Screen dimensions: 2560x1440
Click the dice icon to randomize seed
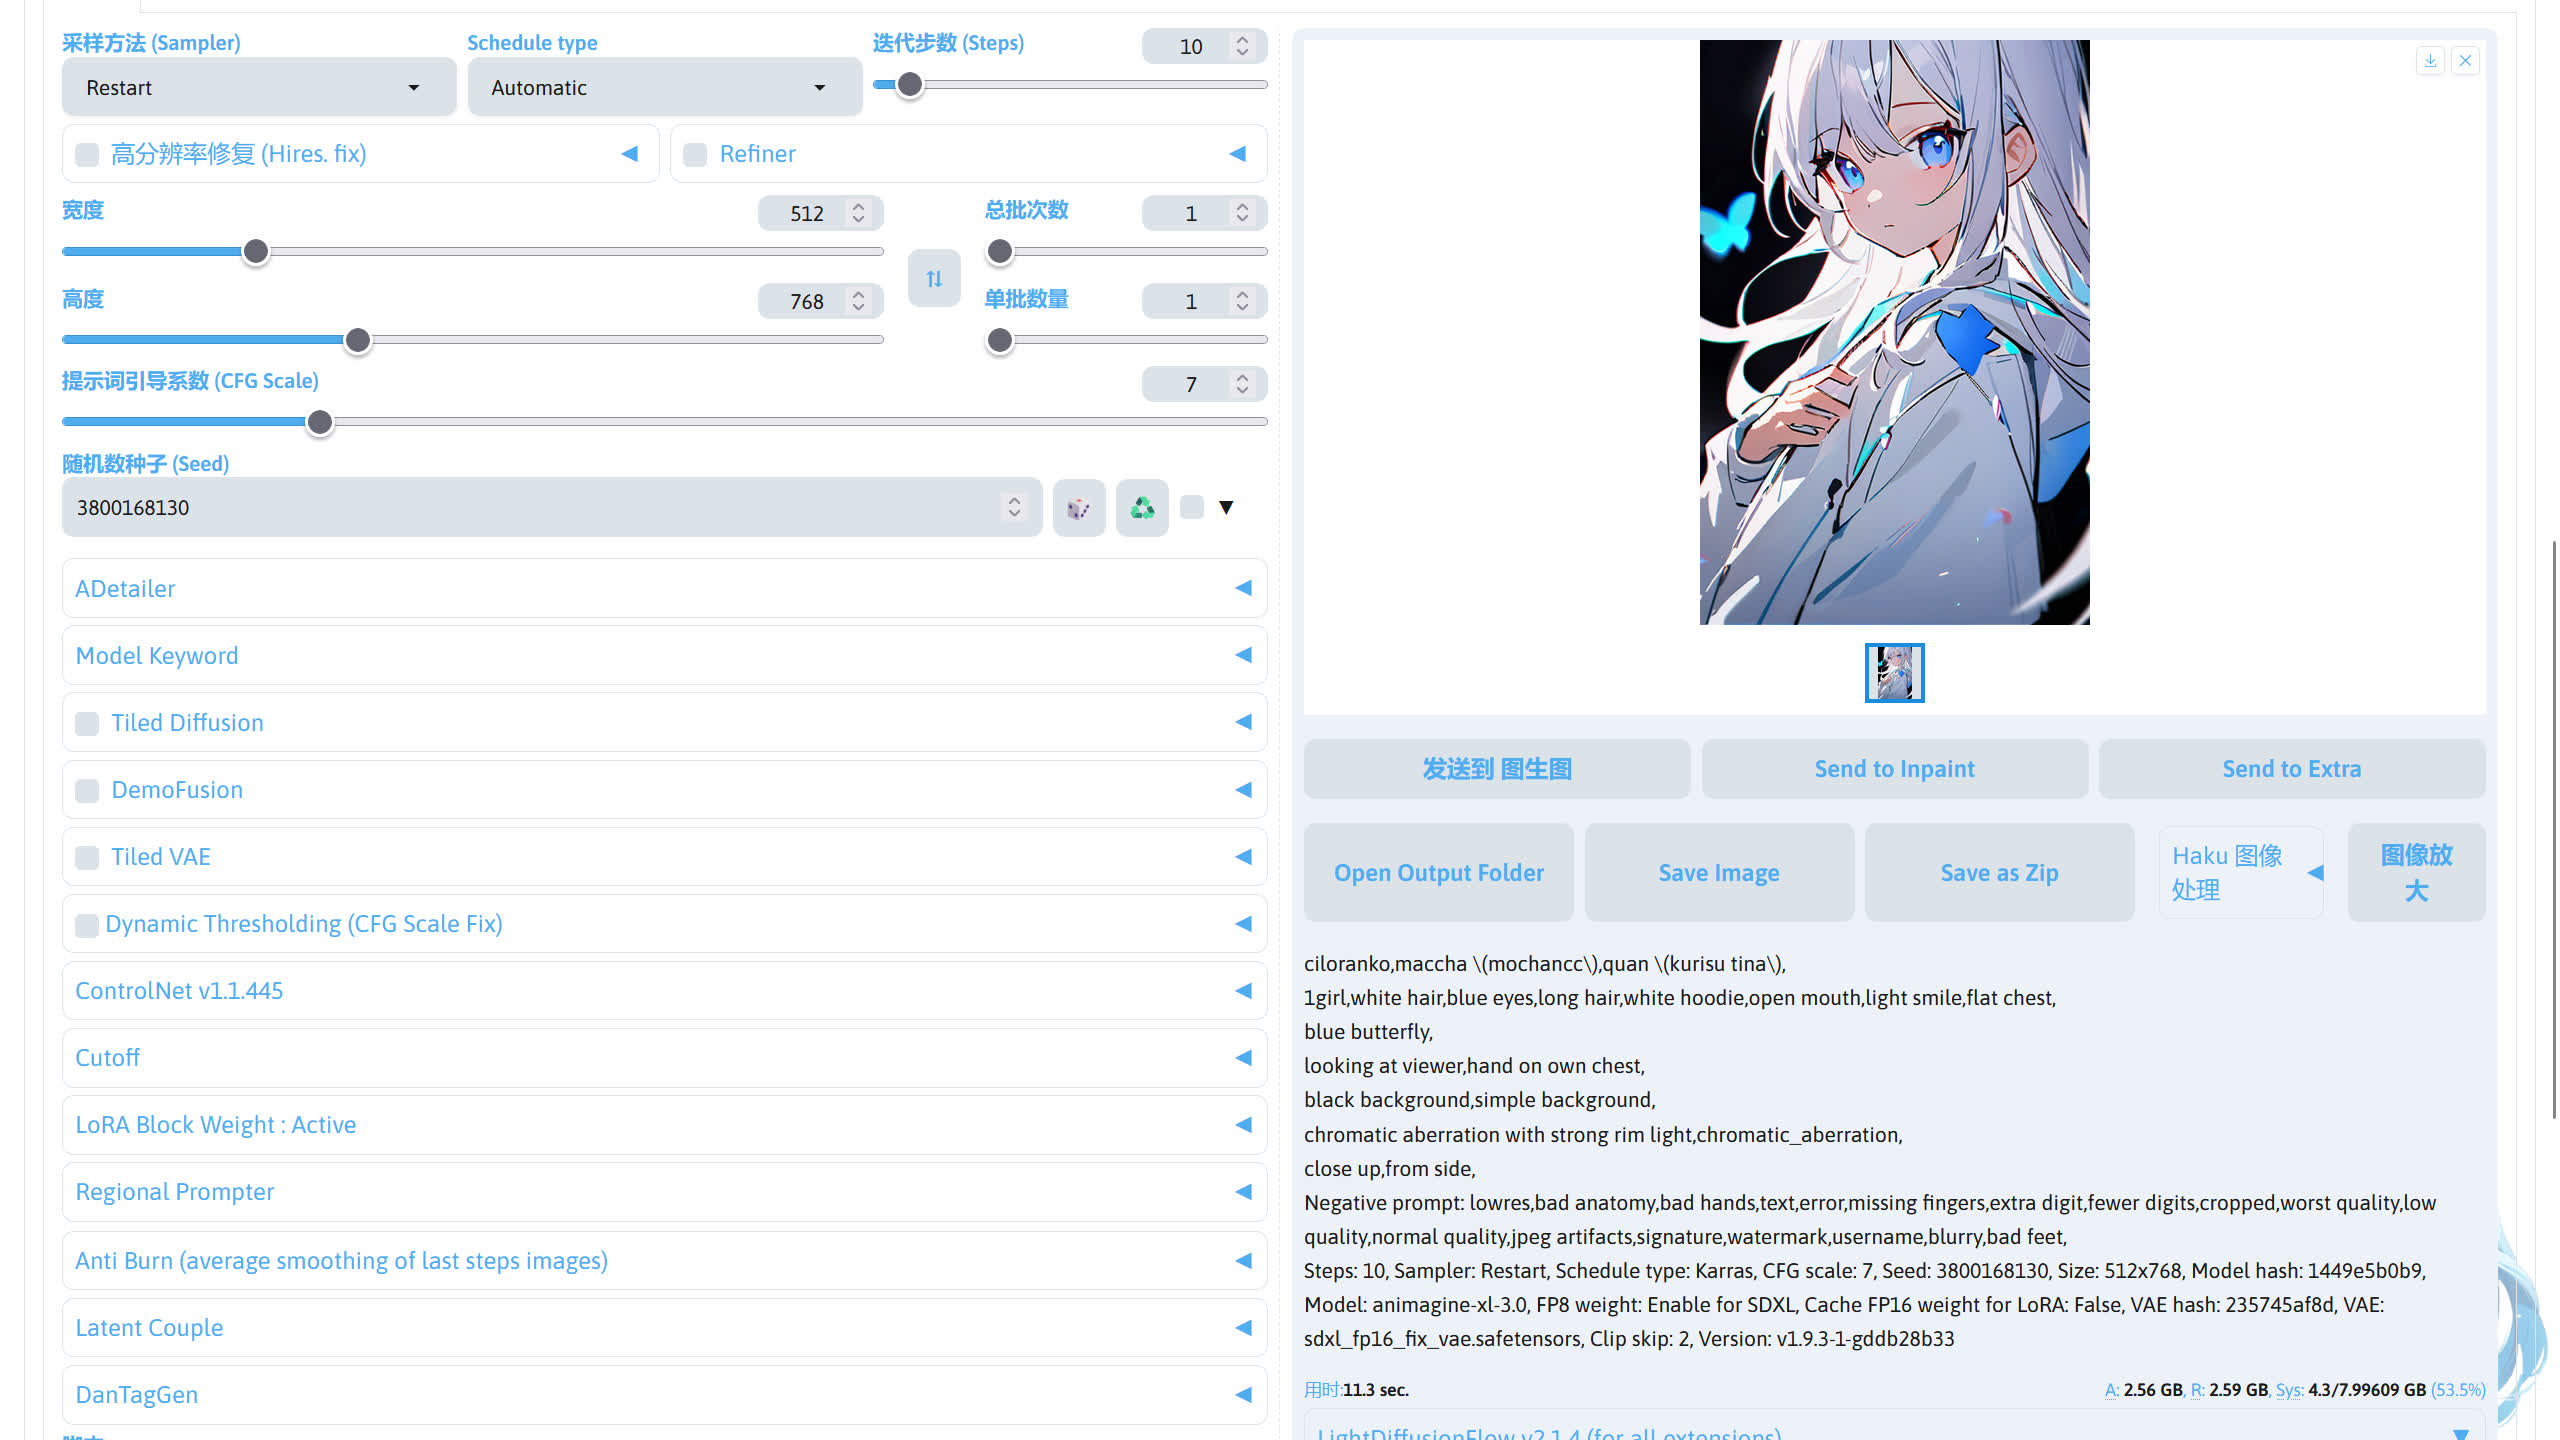pyautogui.click(x=1078, y=508)
